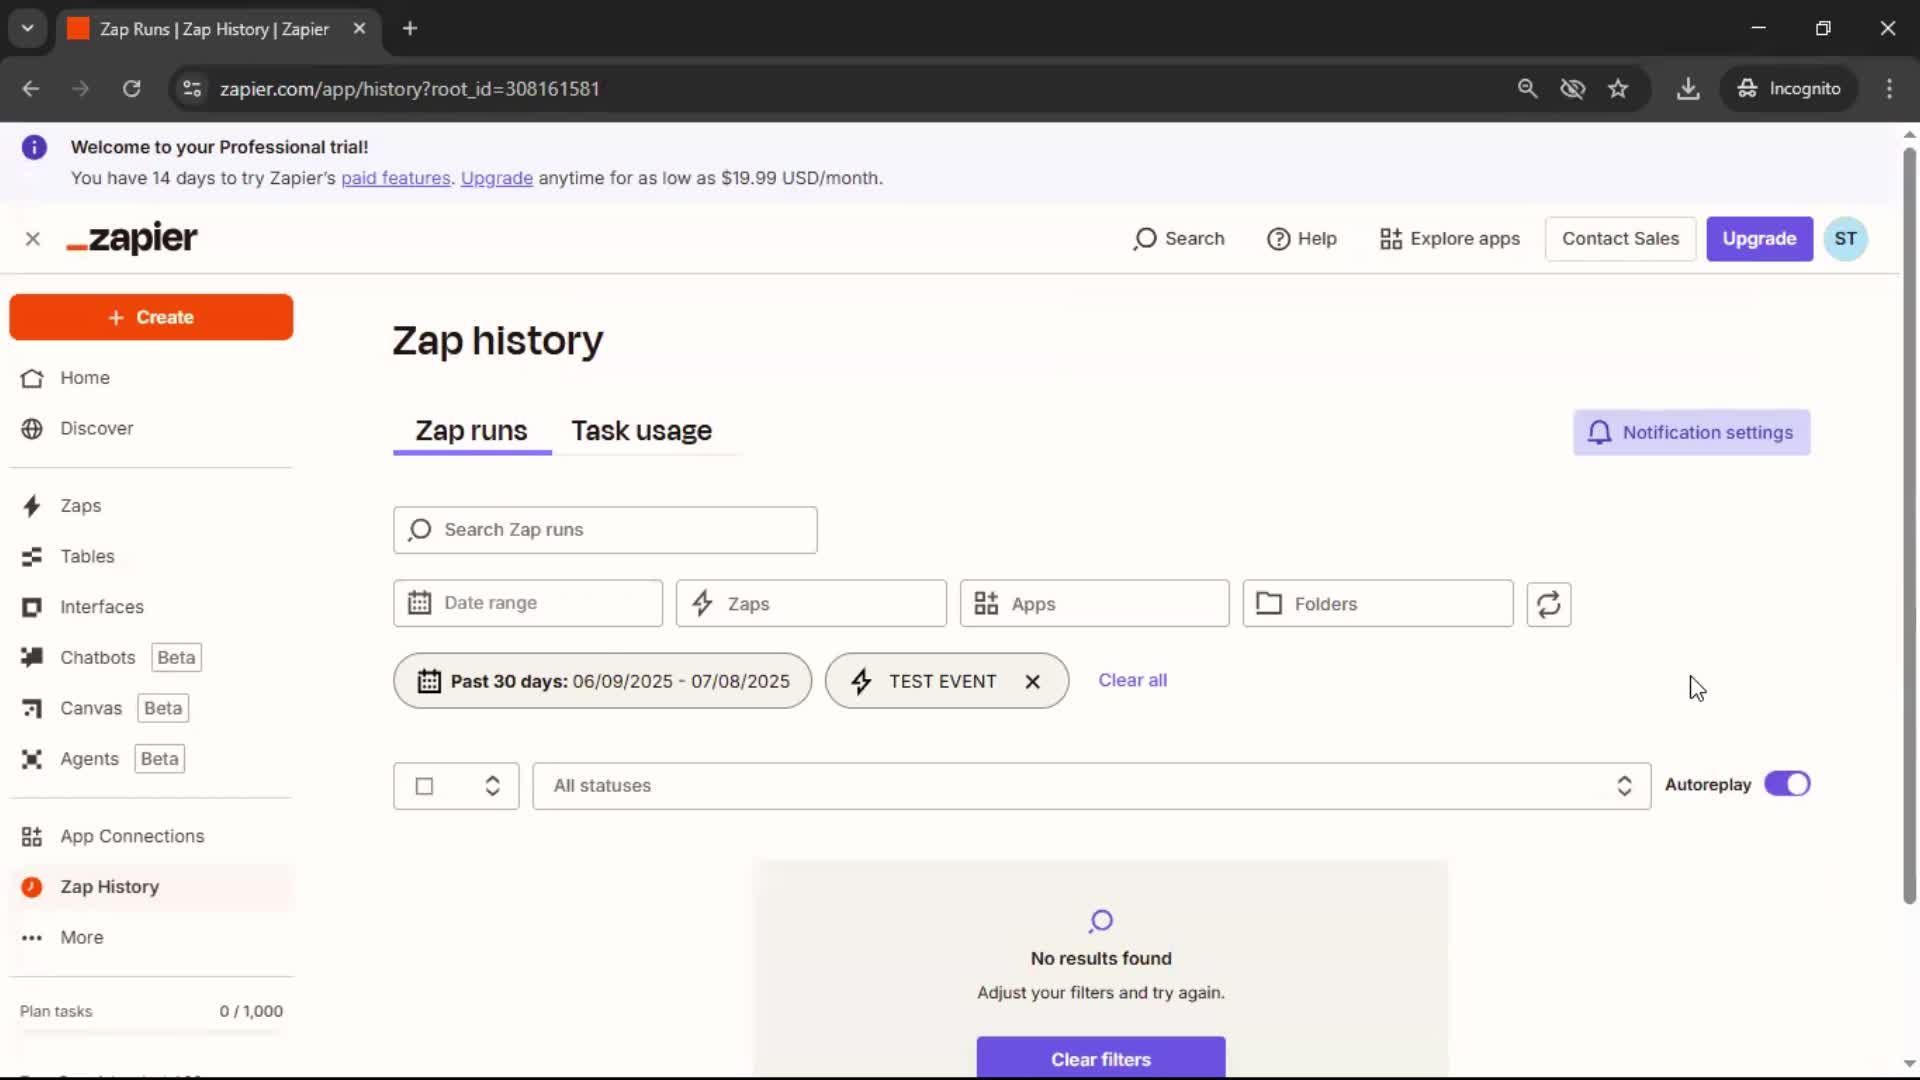Open the ST account avatar
Screen dimensions: 1920x1080
pyautogui.click(x=1845, y=239)
